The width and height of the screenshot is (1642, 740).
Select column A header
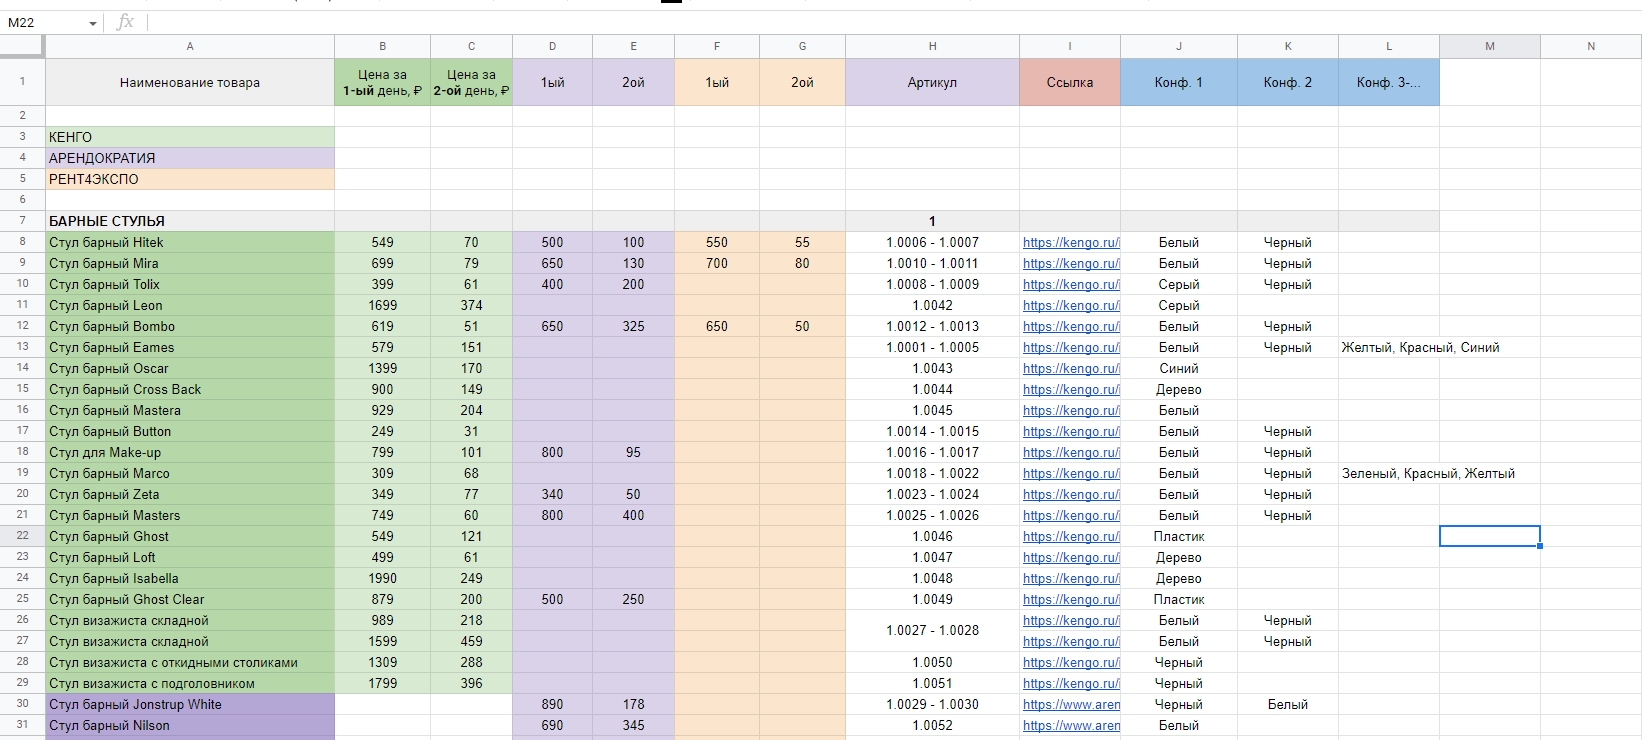(x=190, y=46)
